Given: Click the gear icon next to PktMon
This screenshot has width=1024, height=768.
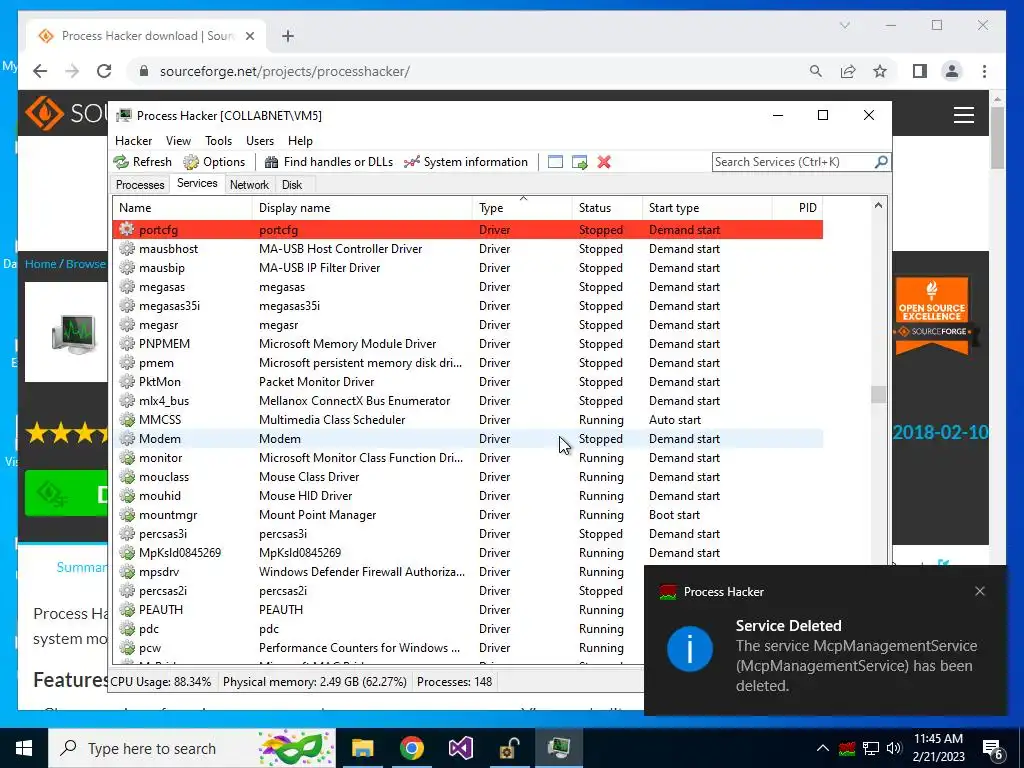Looking at the screenshot, I should point(127,381).
